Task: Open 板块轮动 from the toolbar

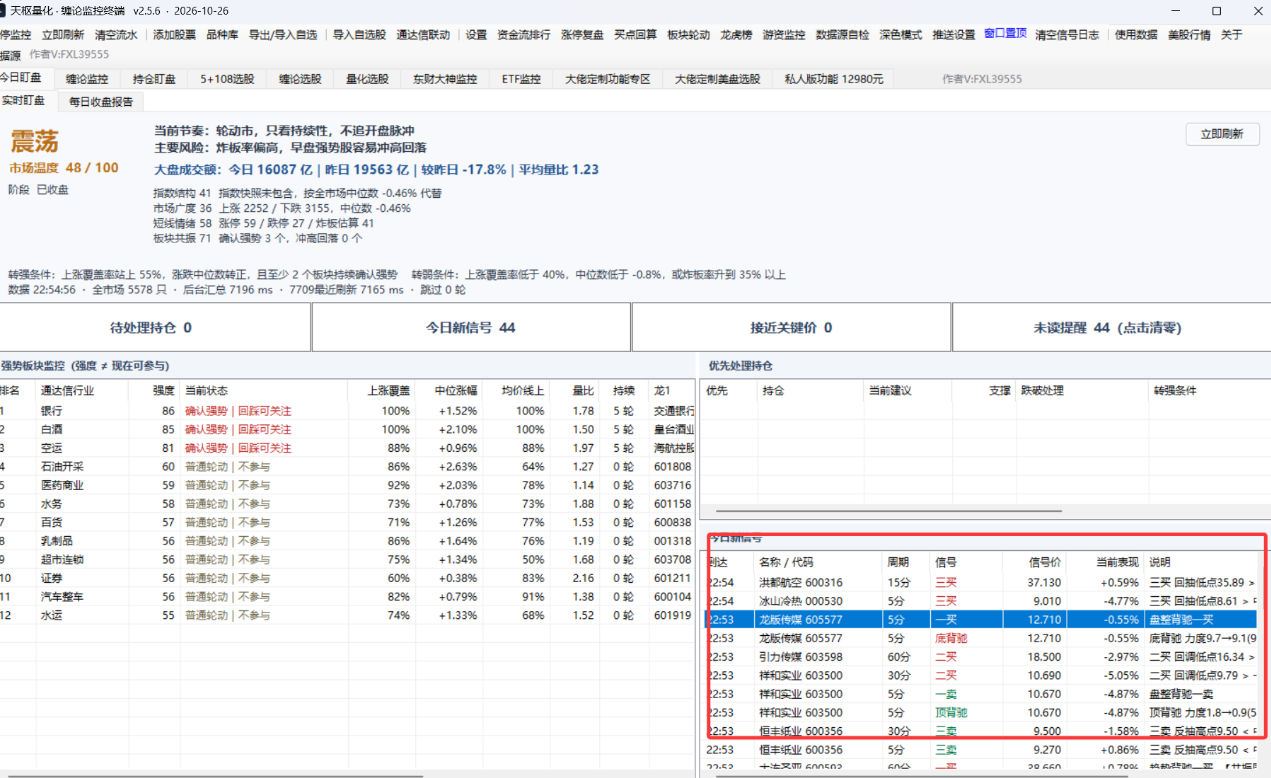Action: click(x=688, y=34)
